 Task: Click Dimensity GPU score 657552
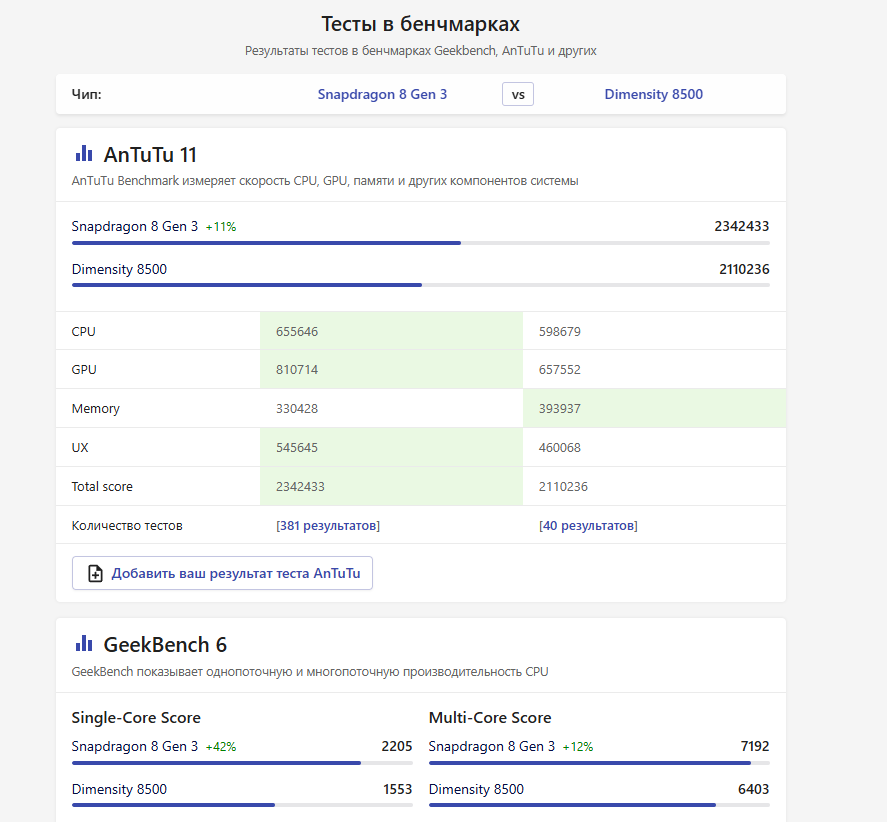click(559, 369)
